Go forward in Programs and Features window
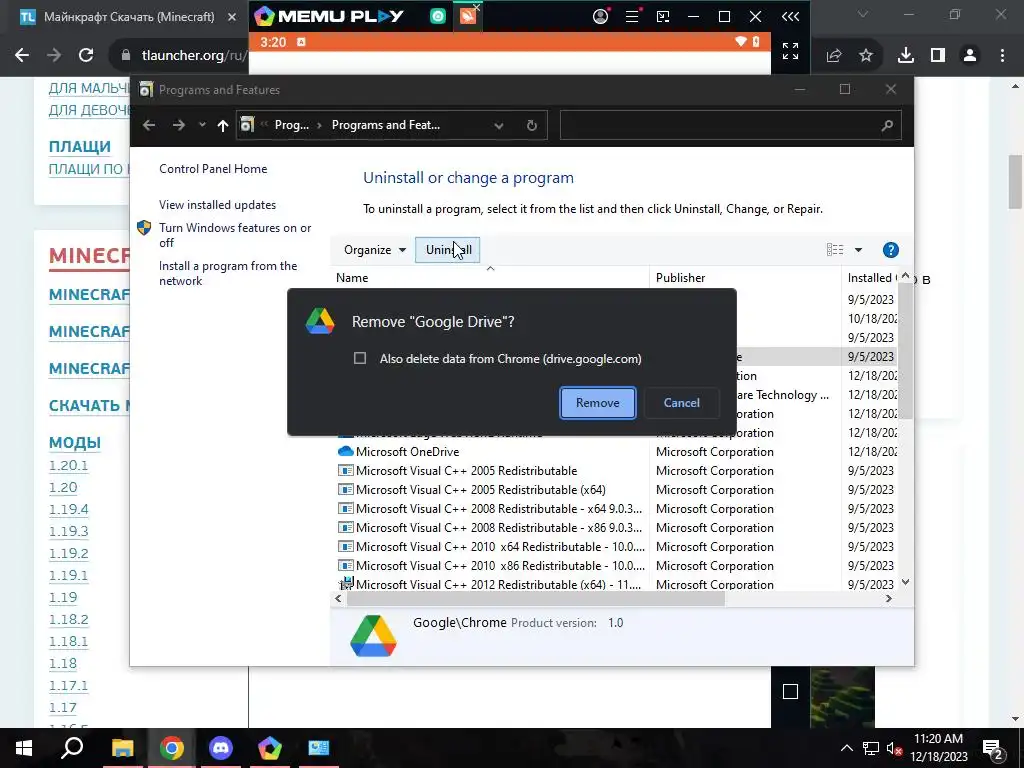The image size is (1024, 768). pos(178,125)
